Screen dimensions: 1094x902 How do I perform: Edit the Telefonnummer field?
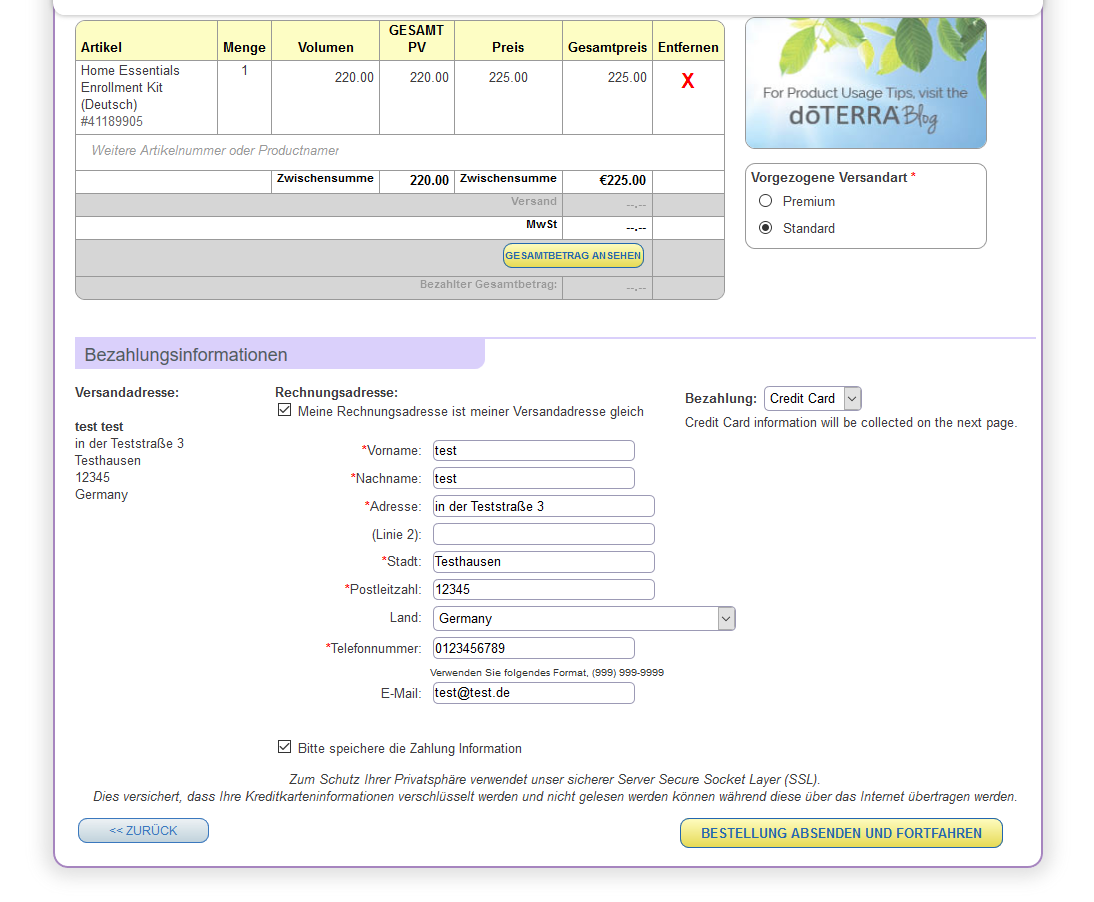point(534,648)
